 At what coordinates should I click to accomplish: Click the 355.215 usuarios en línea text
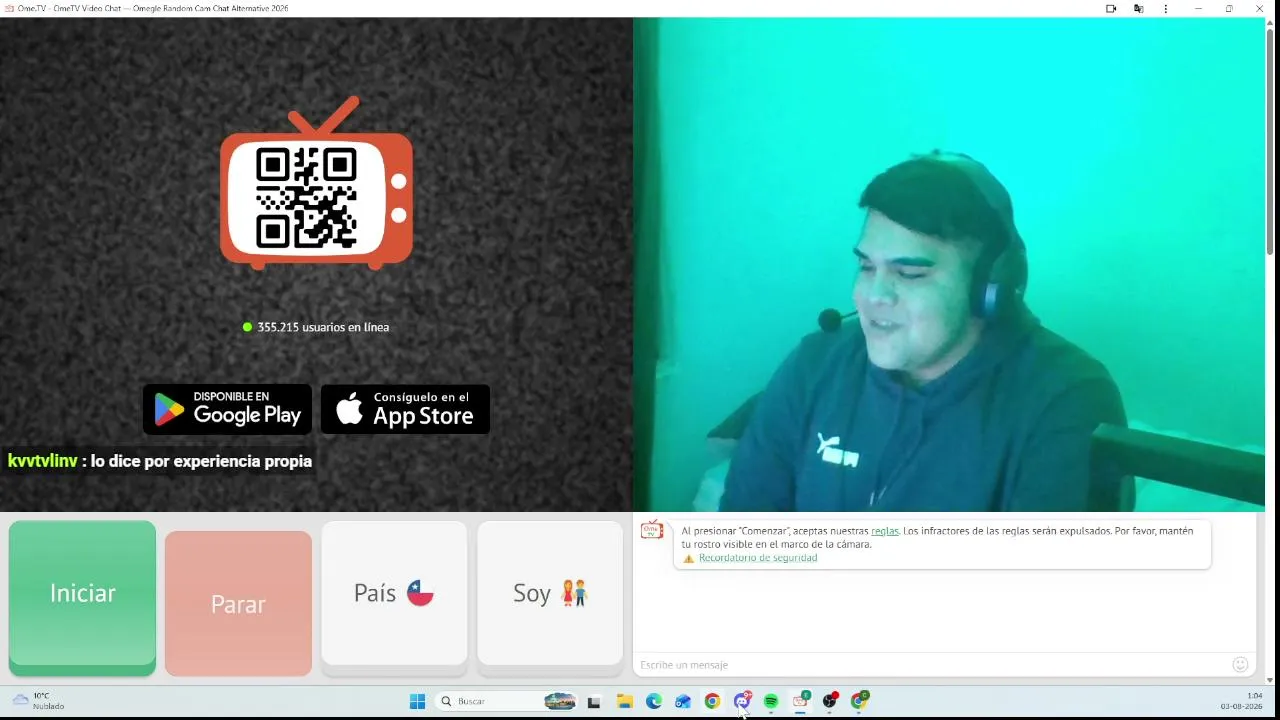(323, 327)
